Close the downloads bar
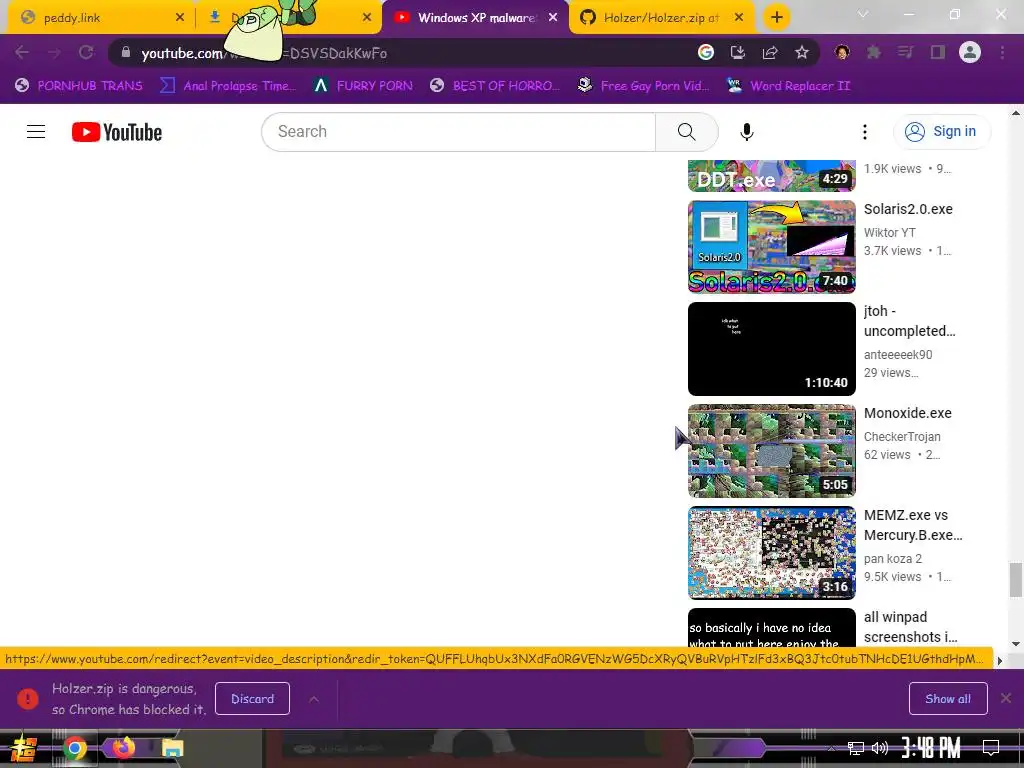The image size is (1024, 768). click(x=1006, y=698)
